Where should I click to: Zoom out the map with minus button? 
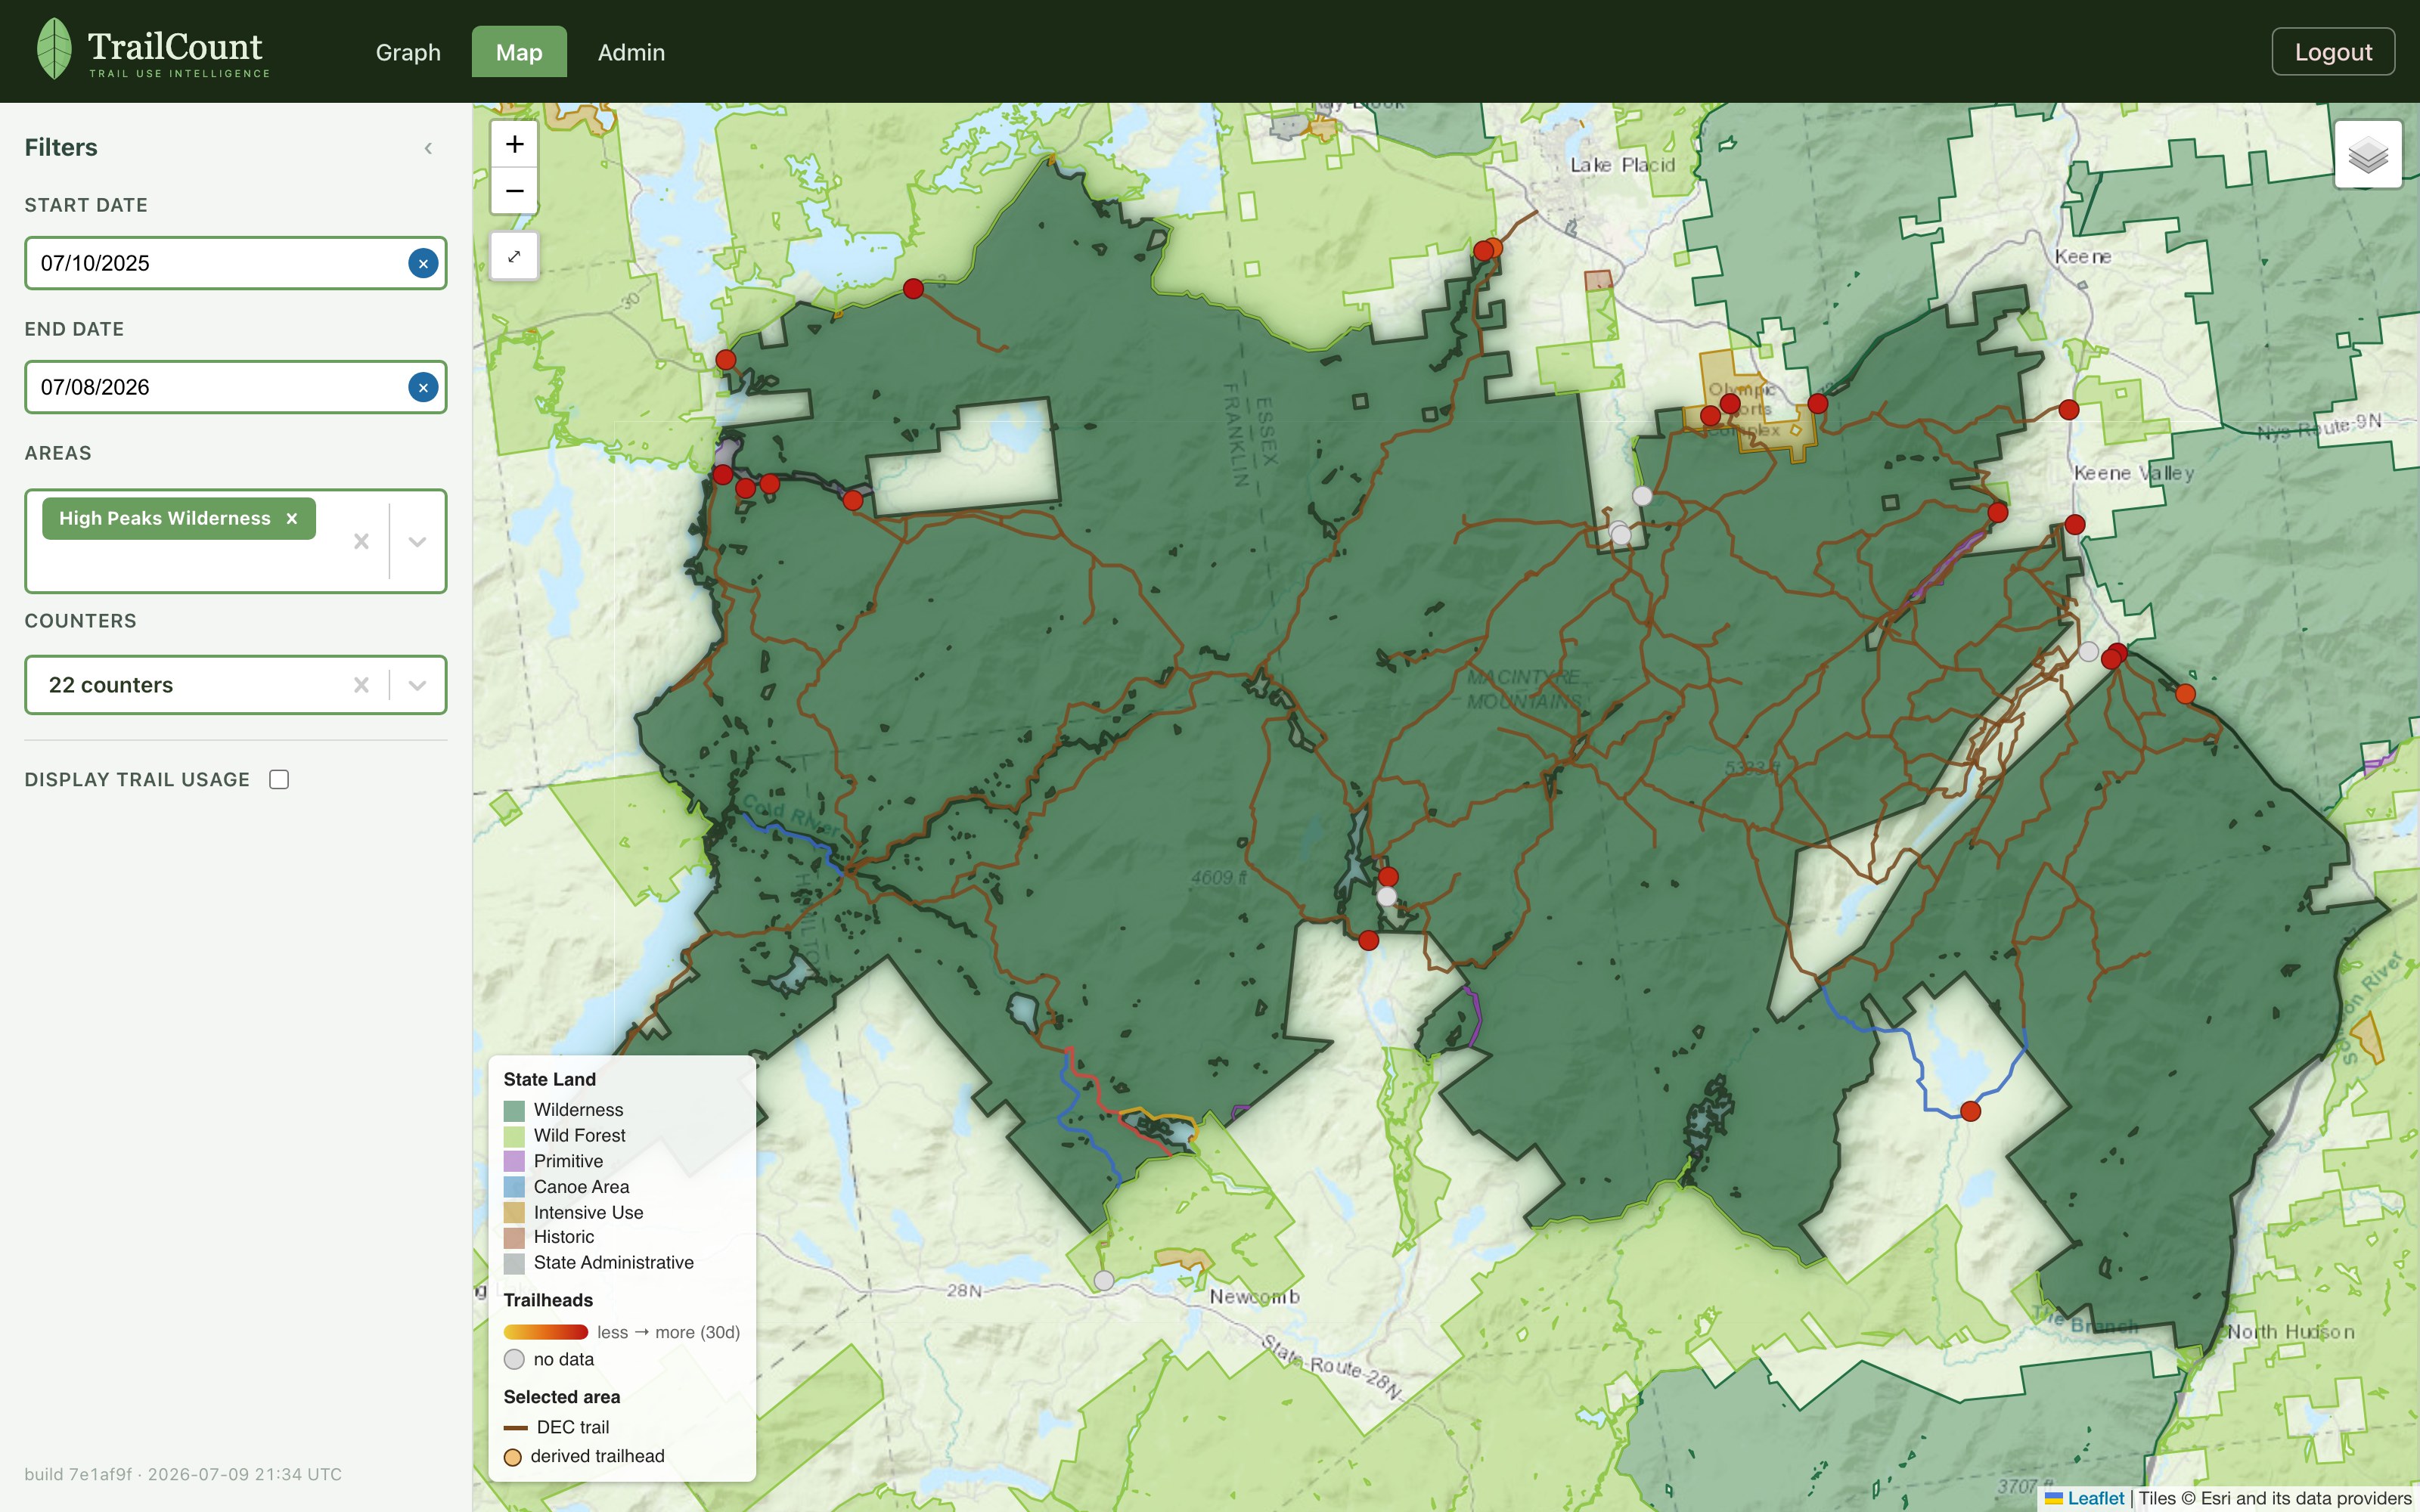coord(514,191)
